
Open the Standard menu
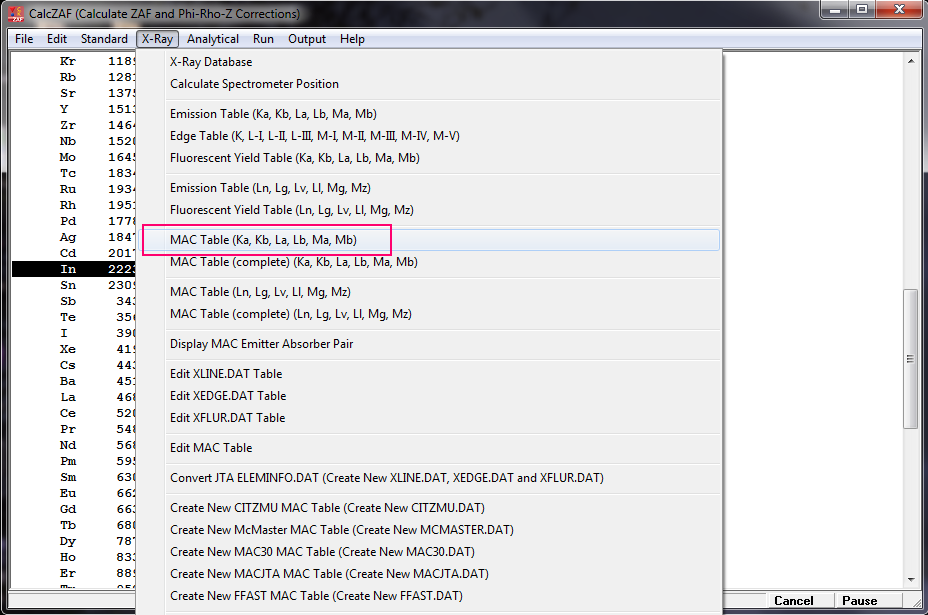[104, 39]
